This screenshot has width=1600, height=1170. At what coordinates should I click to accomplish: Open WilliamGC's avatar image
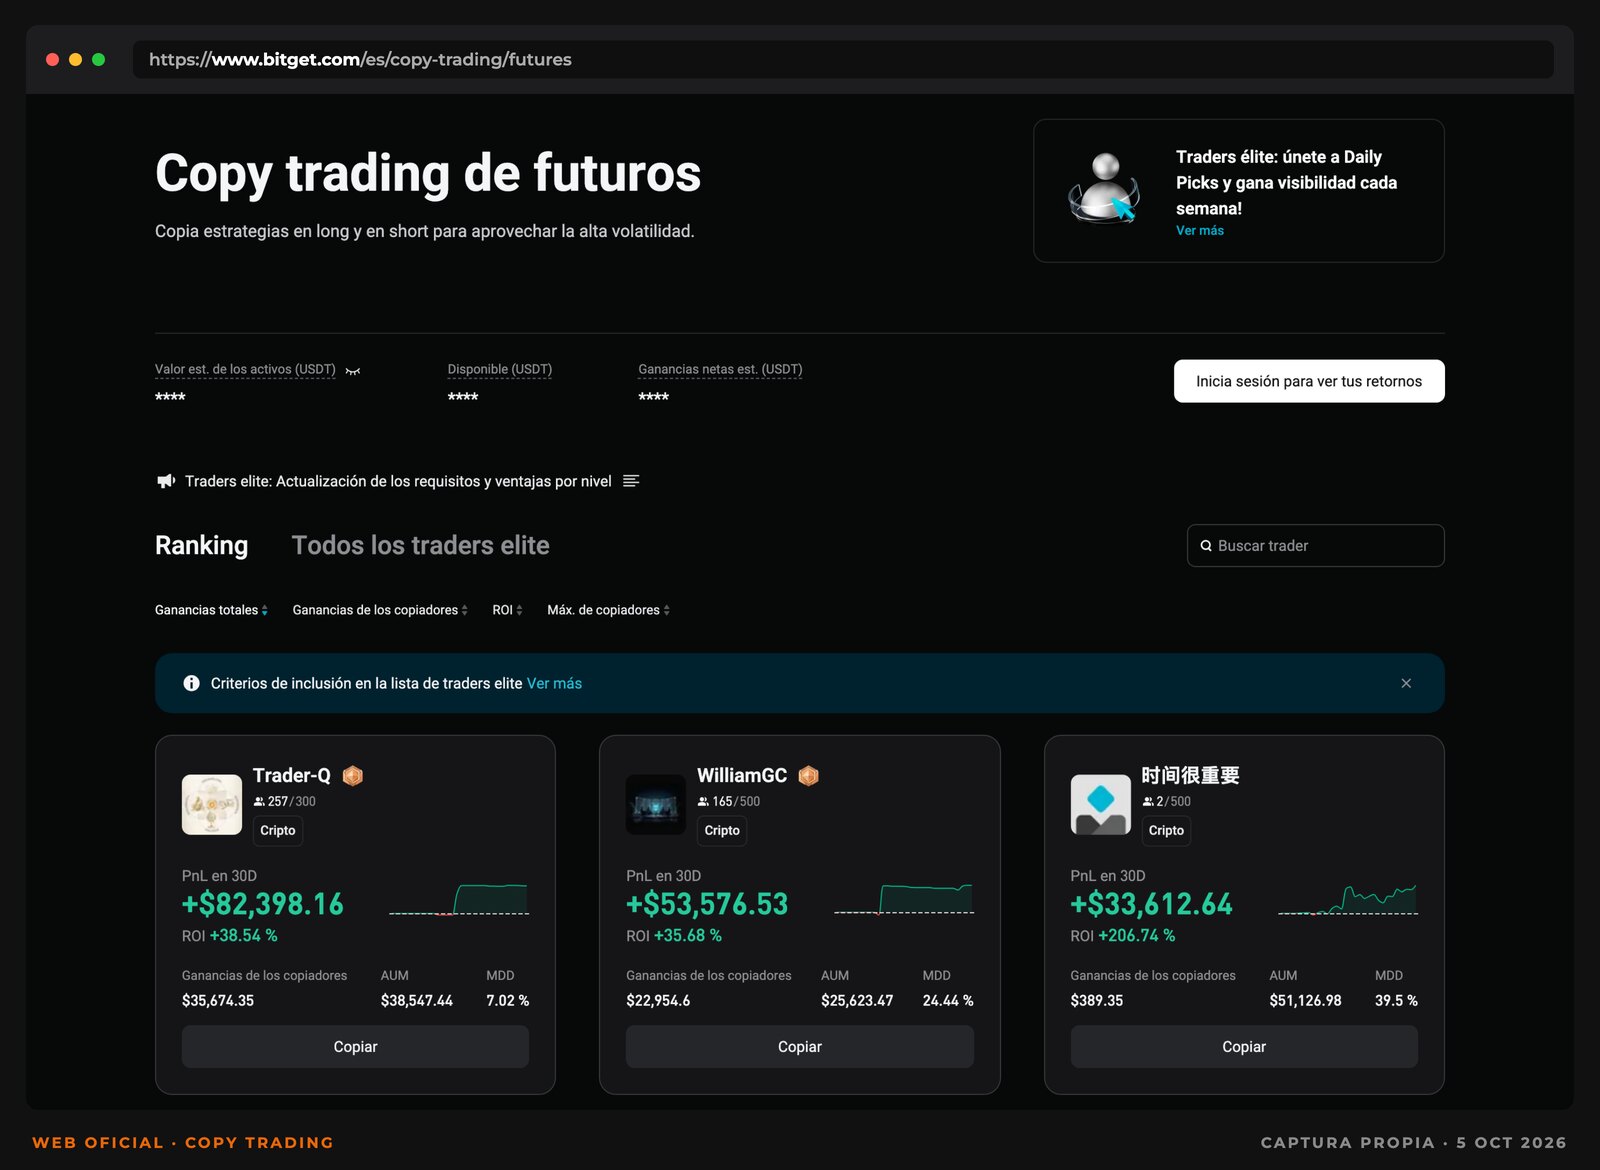656,805
